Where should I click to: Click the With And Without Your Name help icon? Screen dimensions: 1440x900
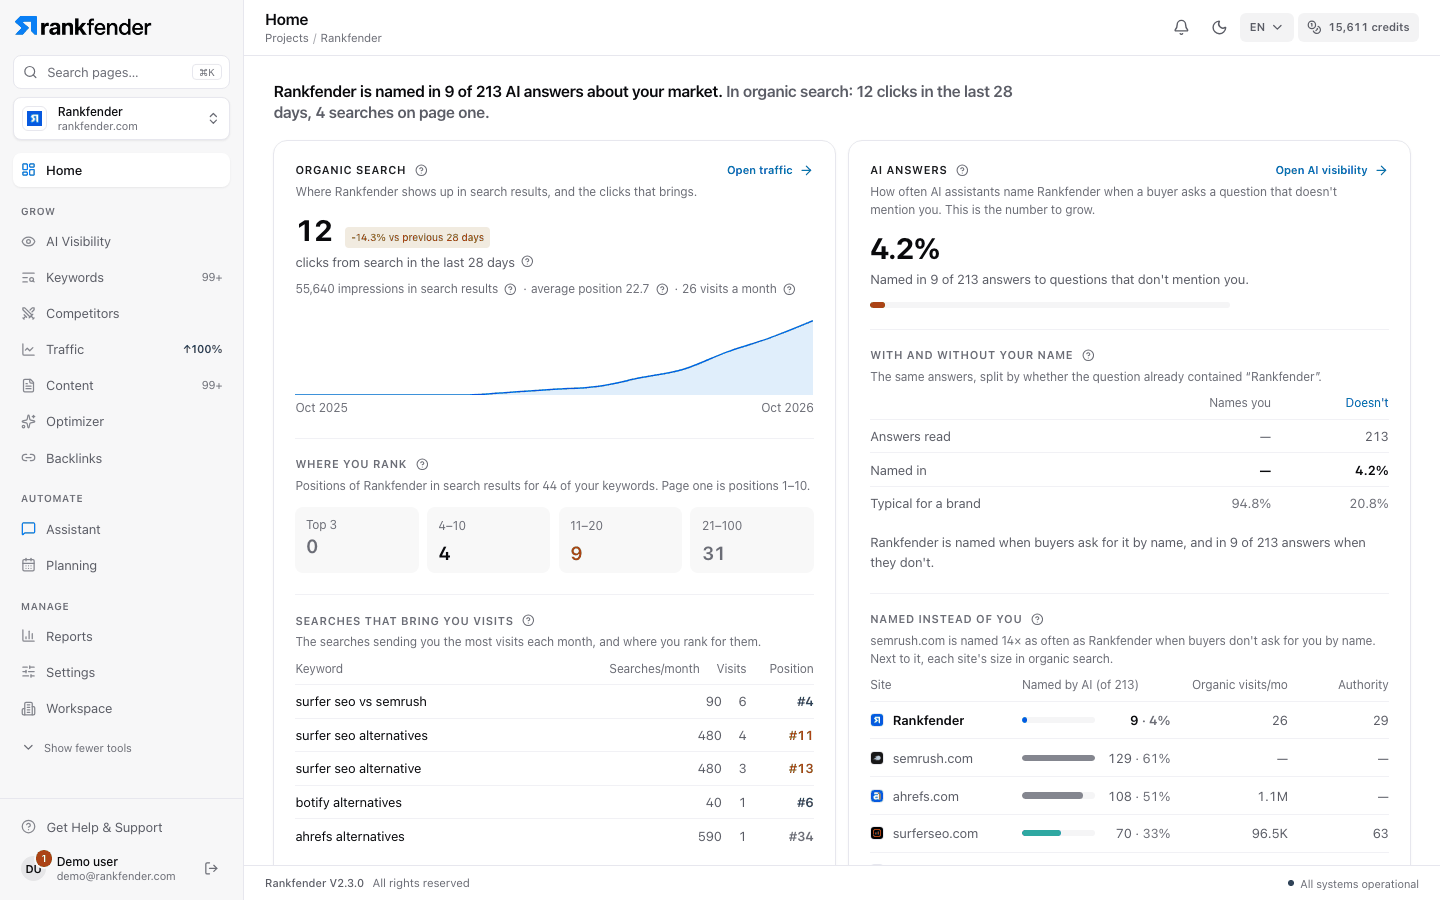click(1088, 355)
